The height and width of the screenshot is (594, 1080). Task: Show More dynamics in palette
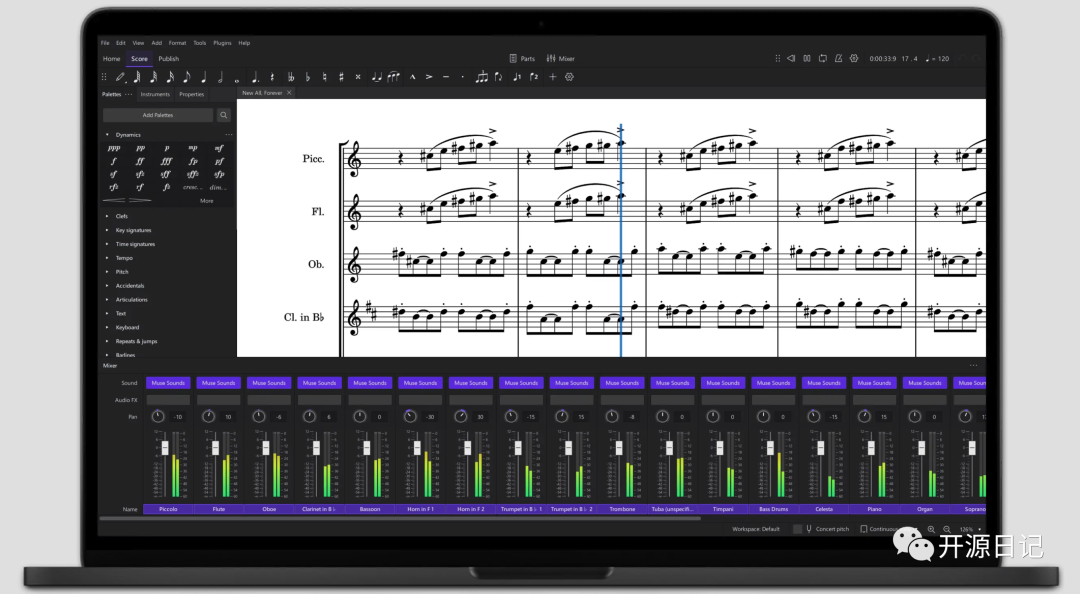[207, 201]
